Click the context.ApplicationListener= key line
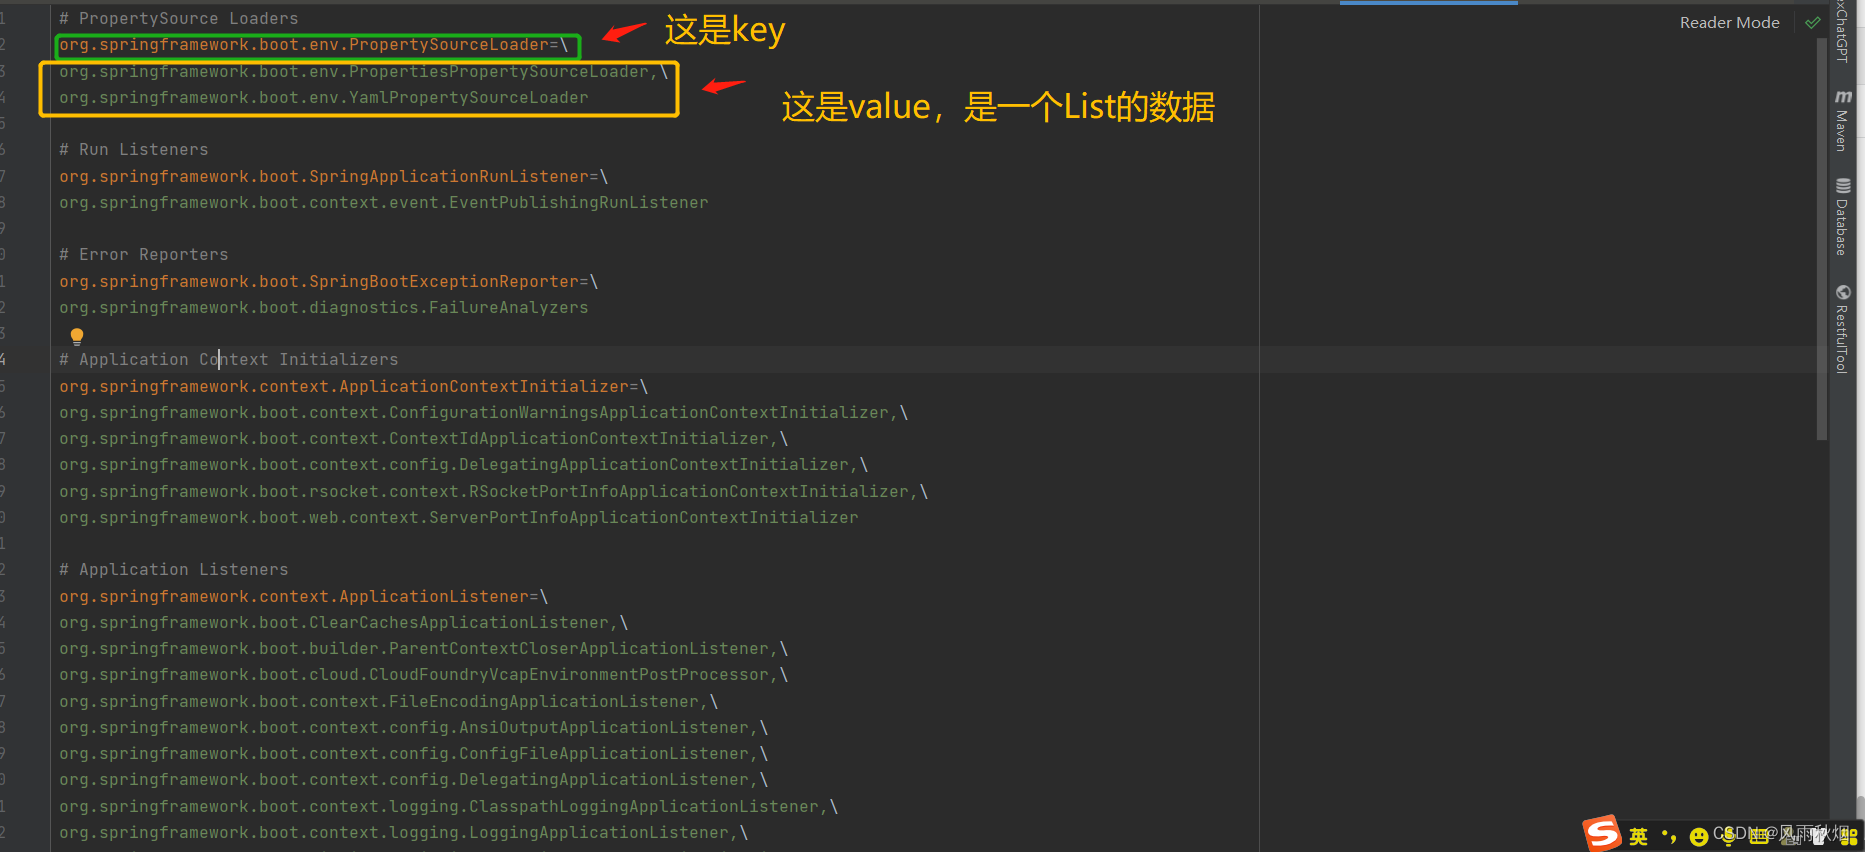This screenshot has height=852, width=1865. pyautogui.click(x=303, y=597)
